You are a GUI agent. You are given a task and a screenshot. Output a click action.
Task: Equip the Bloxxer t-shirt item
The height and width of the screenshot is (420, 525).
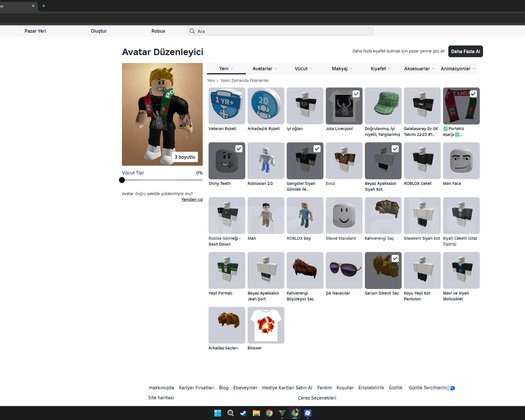point(266,325)
